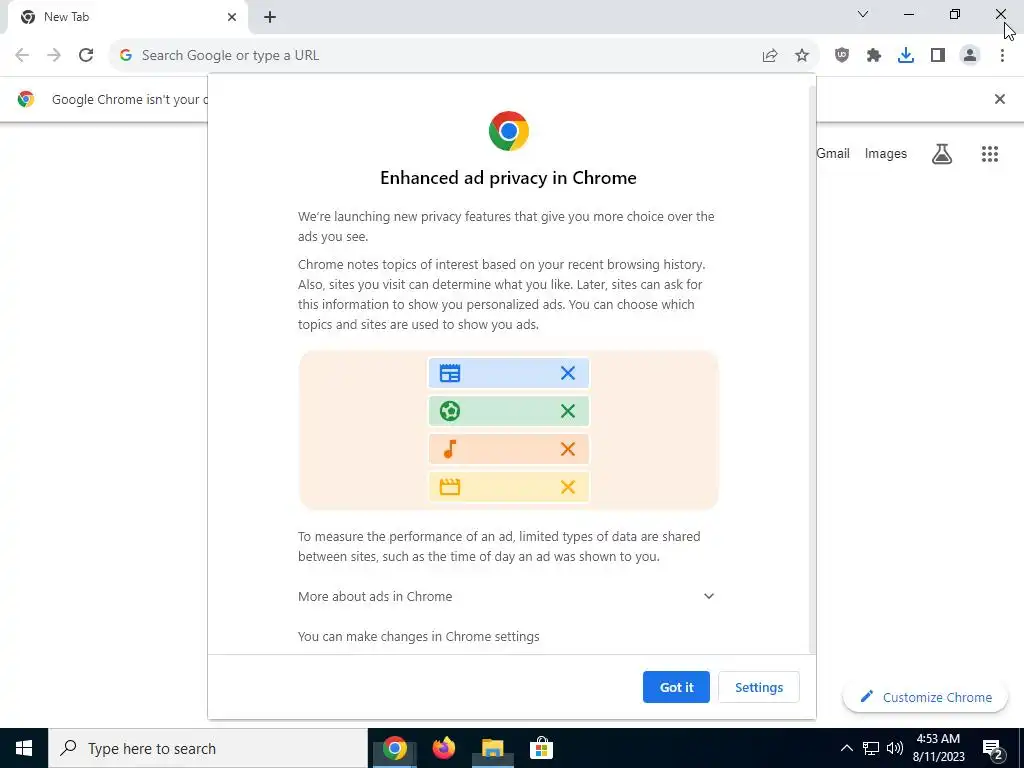1024x768 pixels.
Task: Open the notification center icon
Action: point(993,748)
